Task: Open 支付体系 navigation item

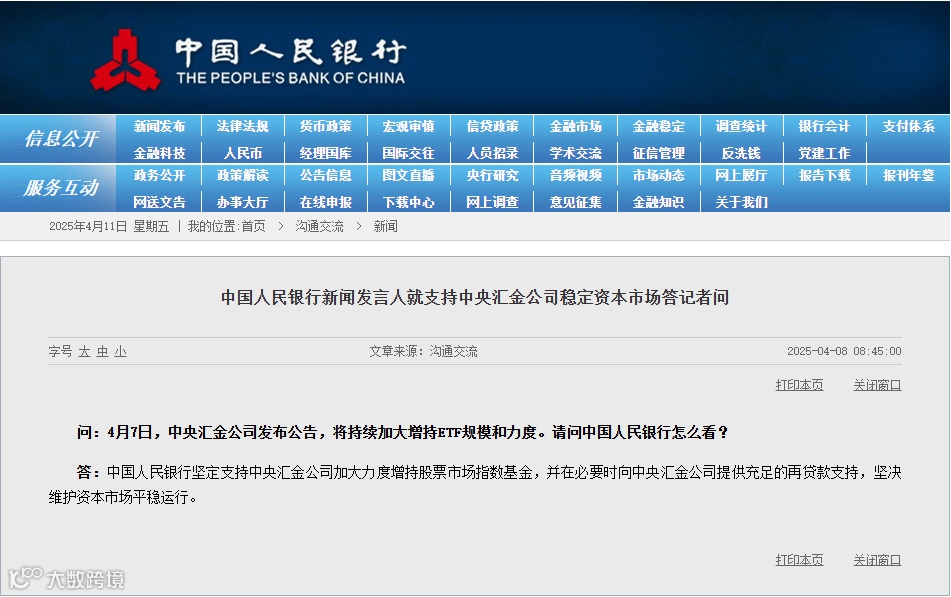Action: click(x=909, y=126)
